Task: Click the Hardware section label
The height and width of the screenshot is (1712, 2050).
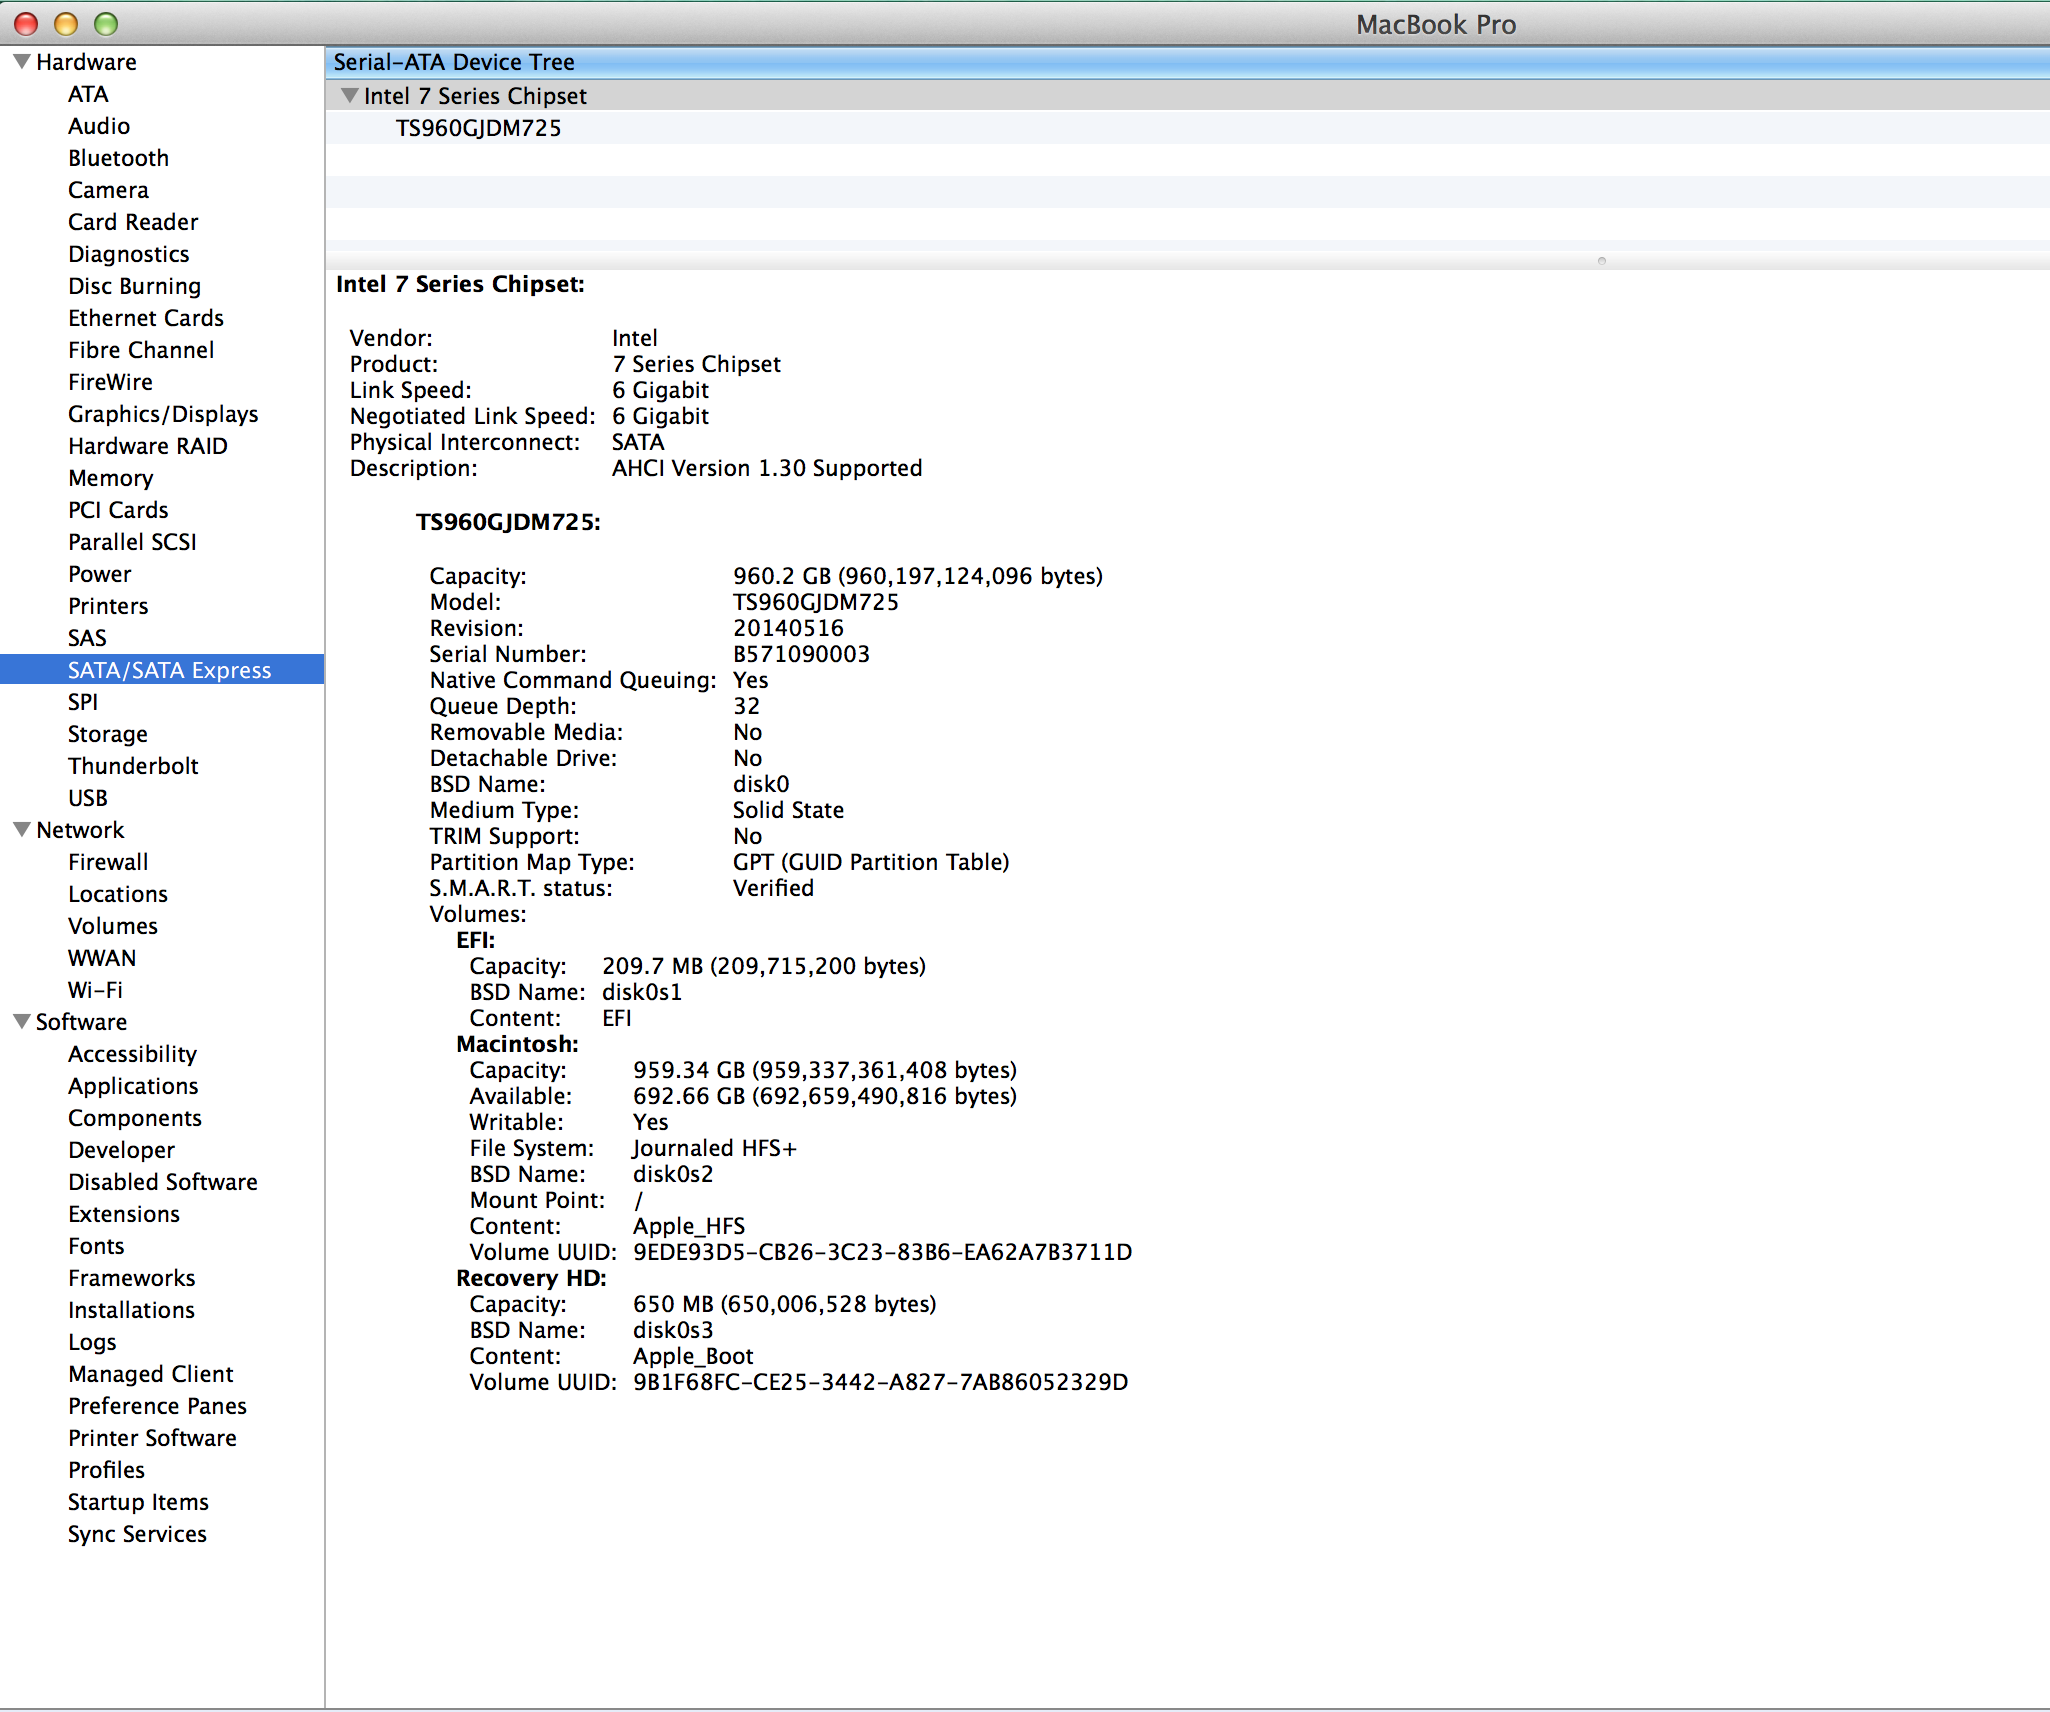Action: 86,62
